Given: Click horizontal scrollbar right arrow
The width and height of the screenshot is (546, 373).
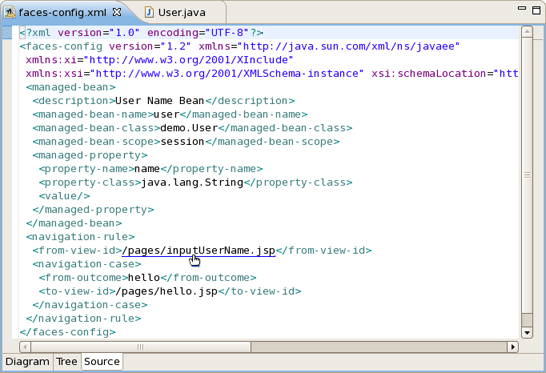Looking at the screenshot, I should click(513, 347).
